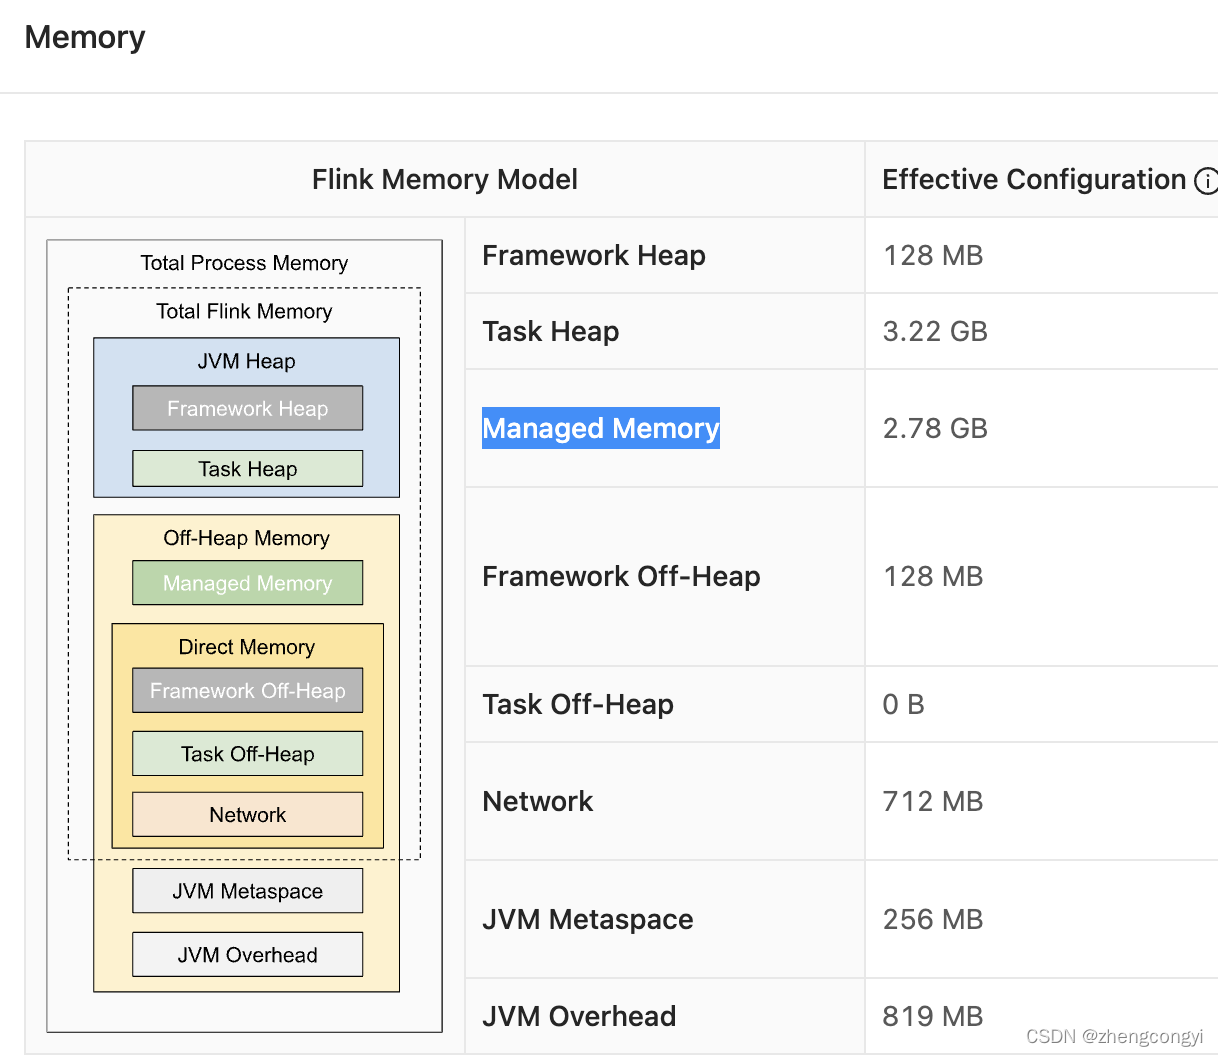Click the Framework Heap table row label
This screenshot has width=1218, height=1056.
tap(594, 256)
